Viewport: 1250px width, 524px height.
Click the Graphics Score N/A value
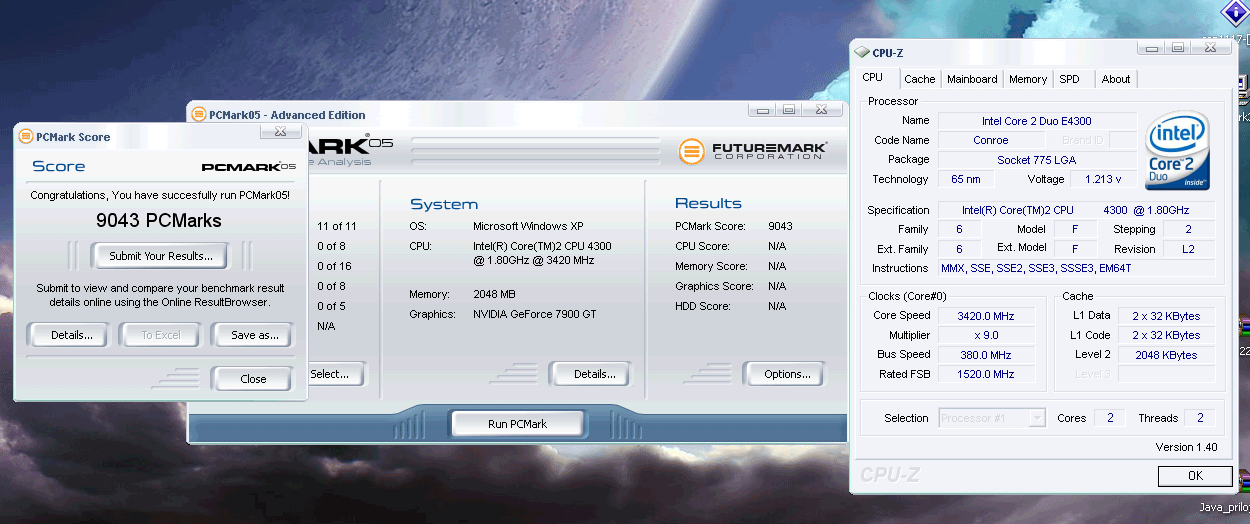777,286
